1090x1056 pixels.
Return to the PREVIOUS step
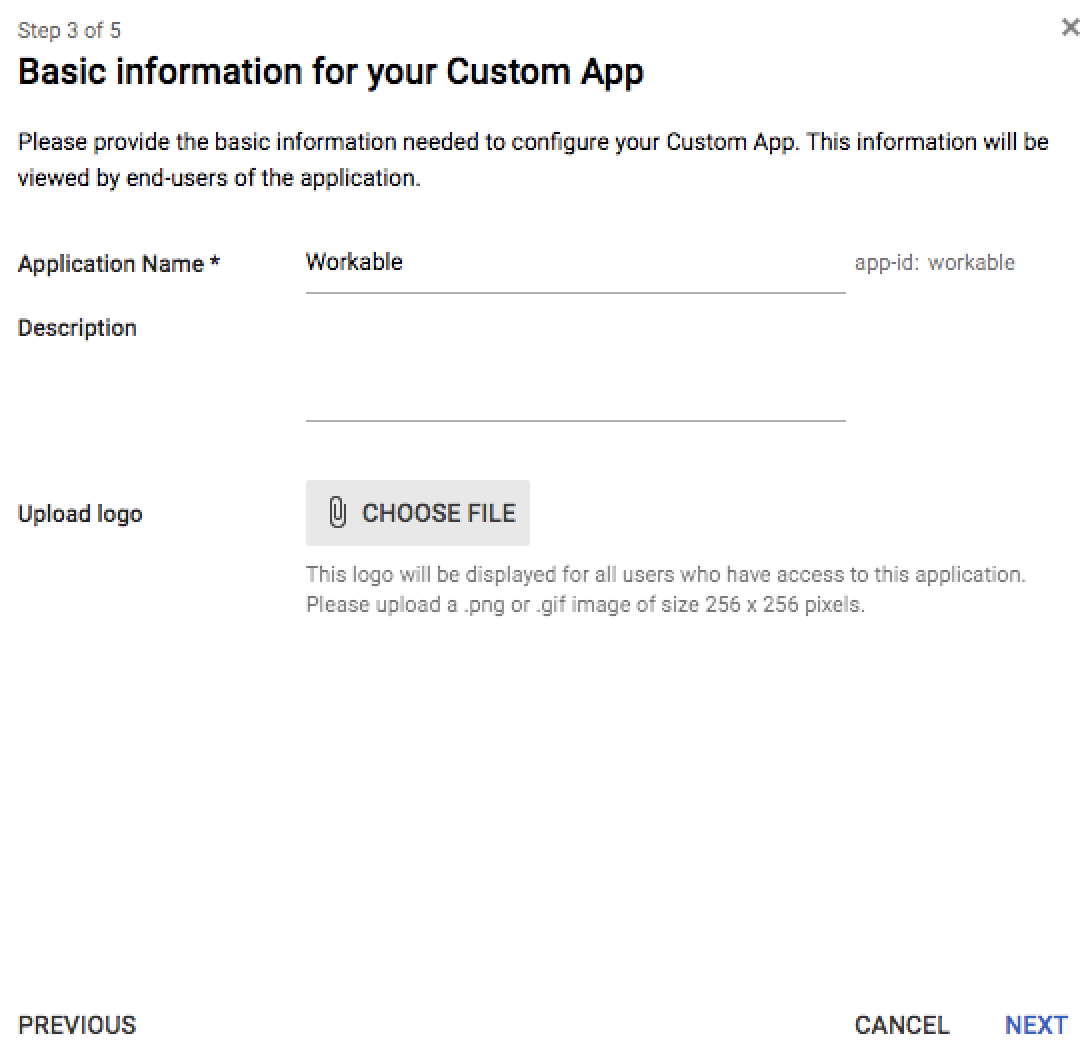(x=77, y=1025)
